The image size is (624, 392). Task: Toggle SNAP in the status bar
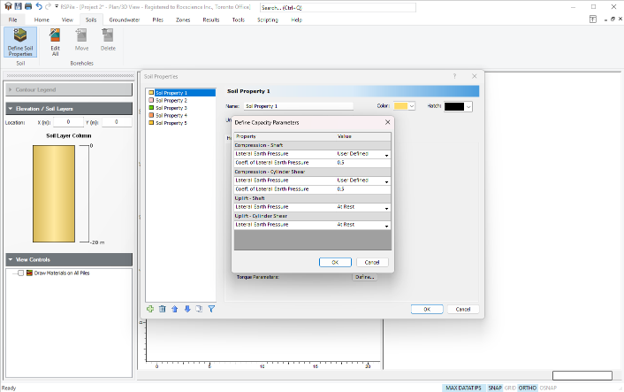click(x=495, y=388)
